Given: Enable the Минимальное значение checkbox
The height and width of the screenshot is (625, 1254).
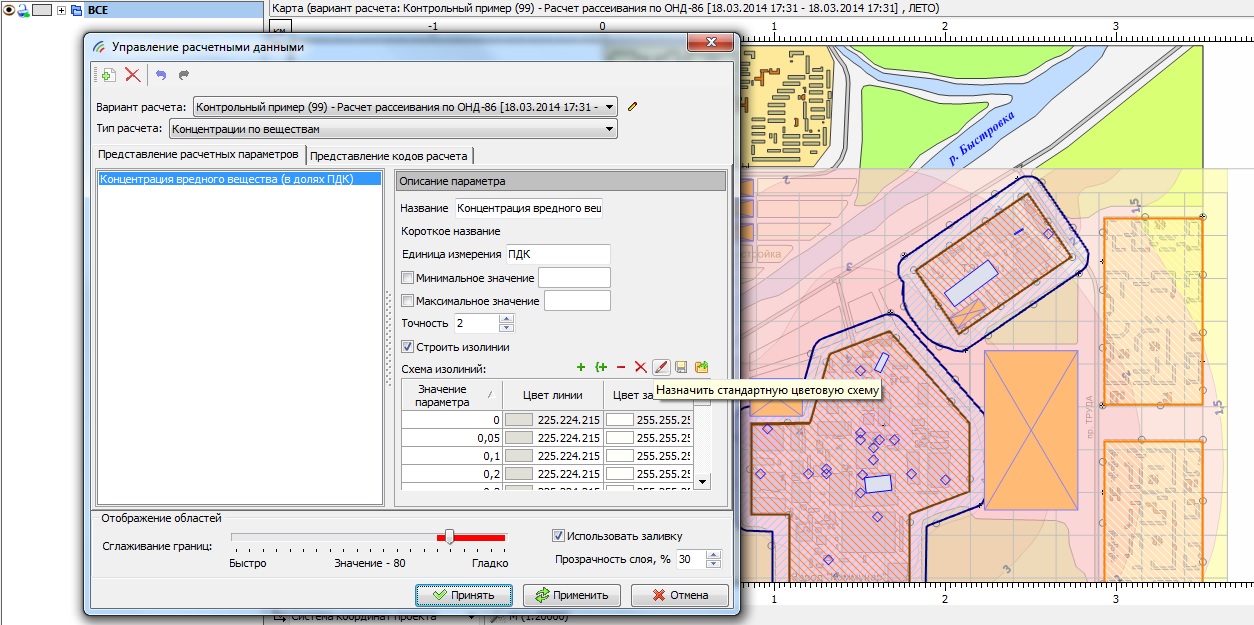Looking at the screenshot, I should [407, 277].
